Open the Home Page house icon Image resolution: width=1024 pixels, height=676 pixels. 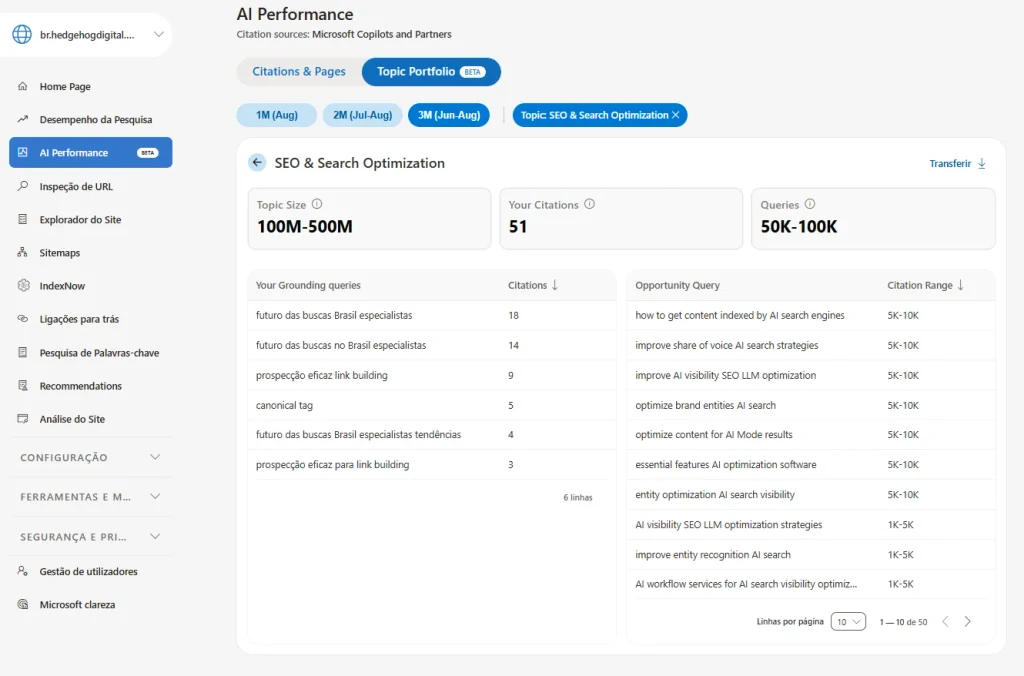[x=23, y=86]
